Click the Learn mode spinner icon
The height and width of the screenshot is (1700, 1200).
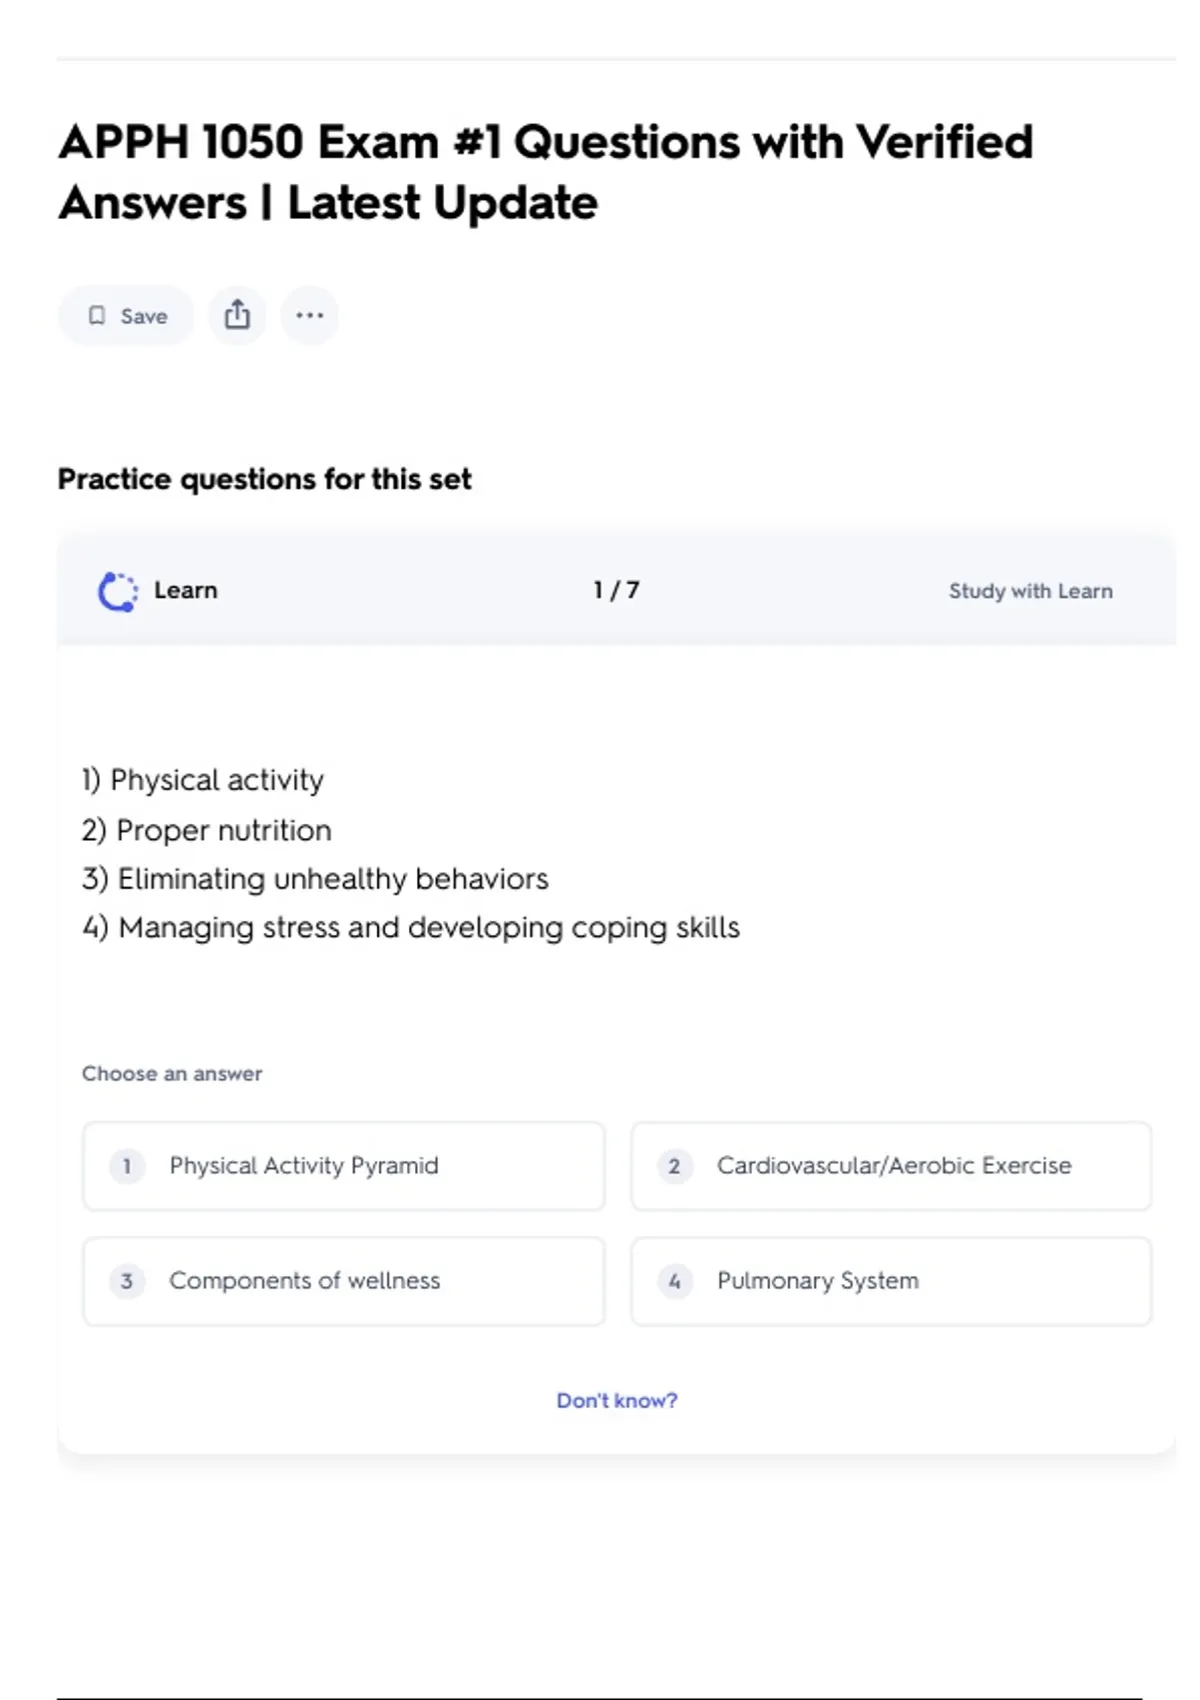(x=118, y=591)
